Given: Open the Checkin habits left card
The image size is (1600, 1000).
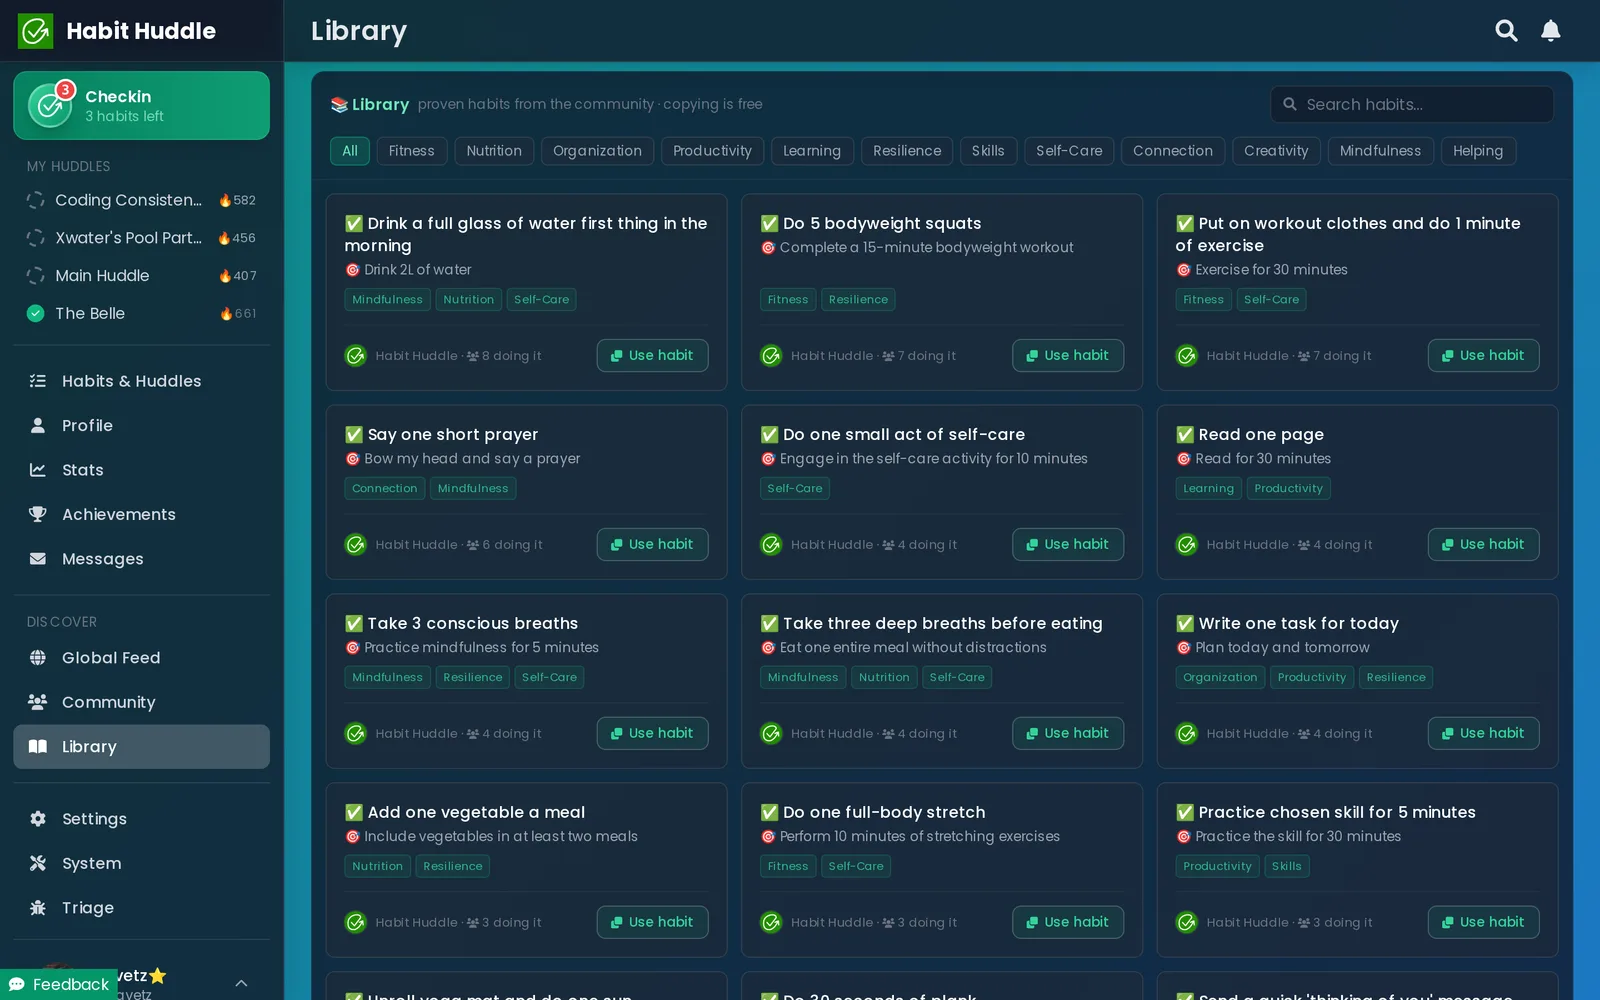Looking at the screenshot, I should [x=142, y=105].
